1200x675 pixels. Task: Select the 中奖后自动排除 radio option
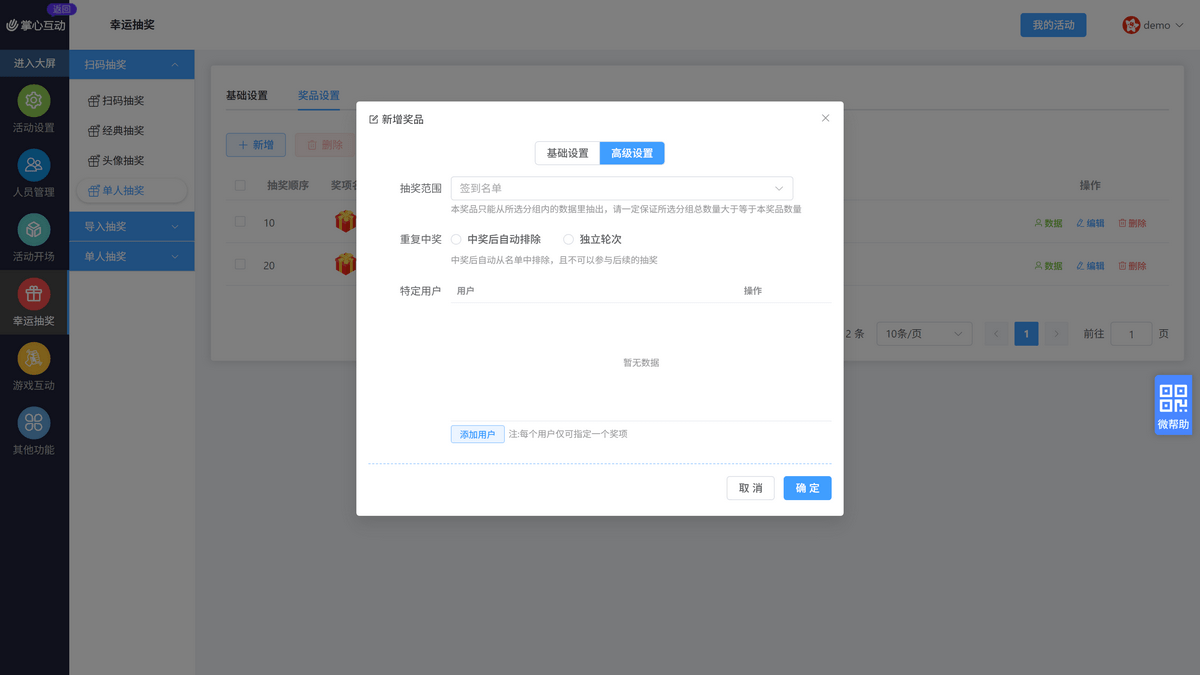tap(496, 240)
